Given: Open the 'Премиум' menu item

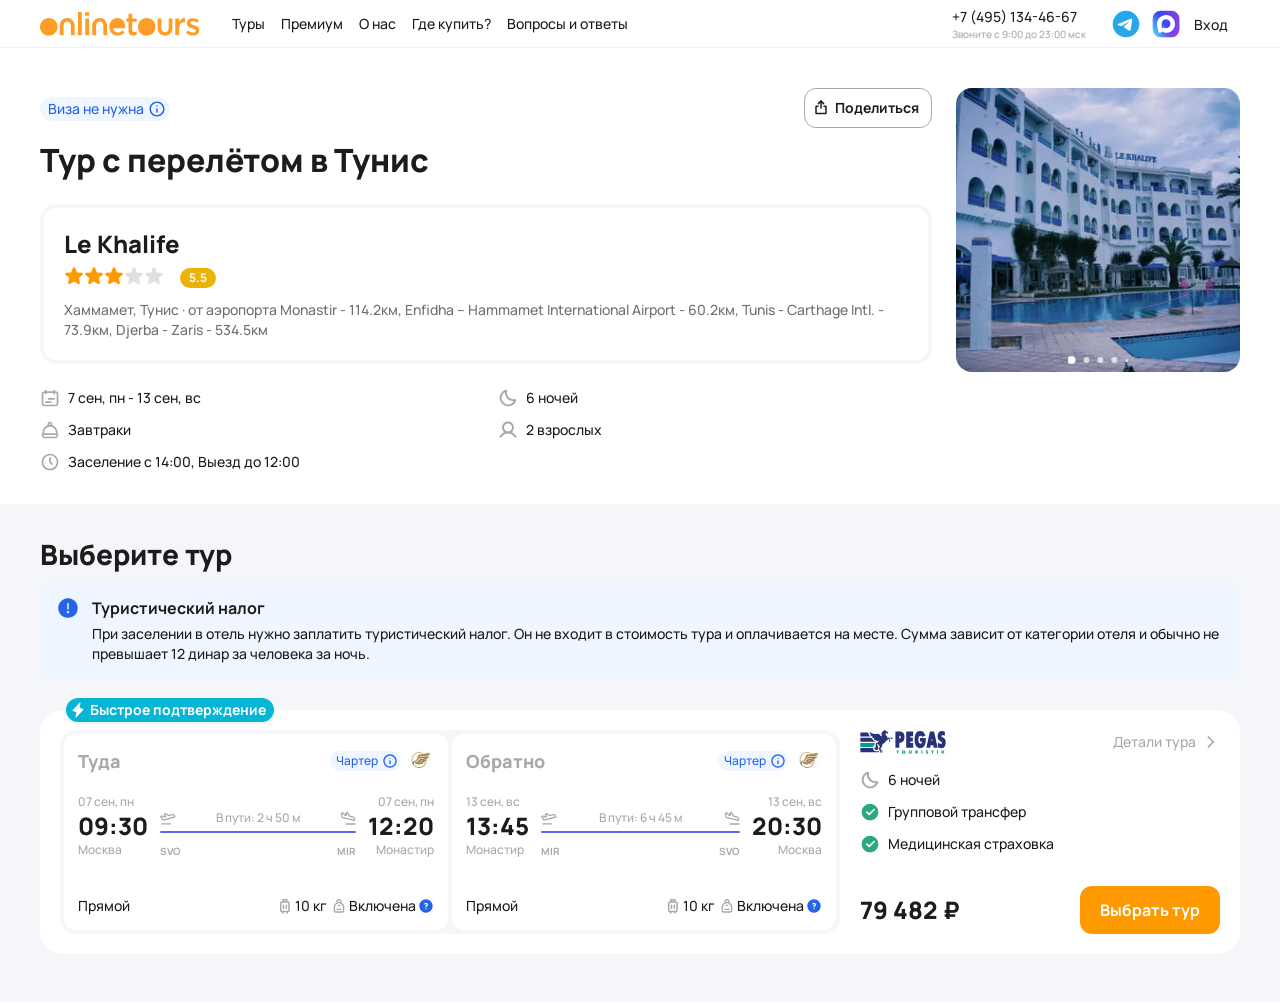Looking at the screenshot, I should [x=312, y=24].
